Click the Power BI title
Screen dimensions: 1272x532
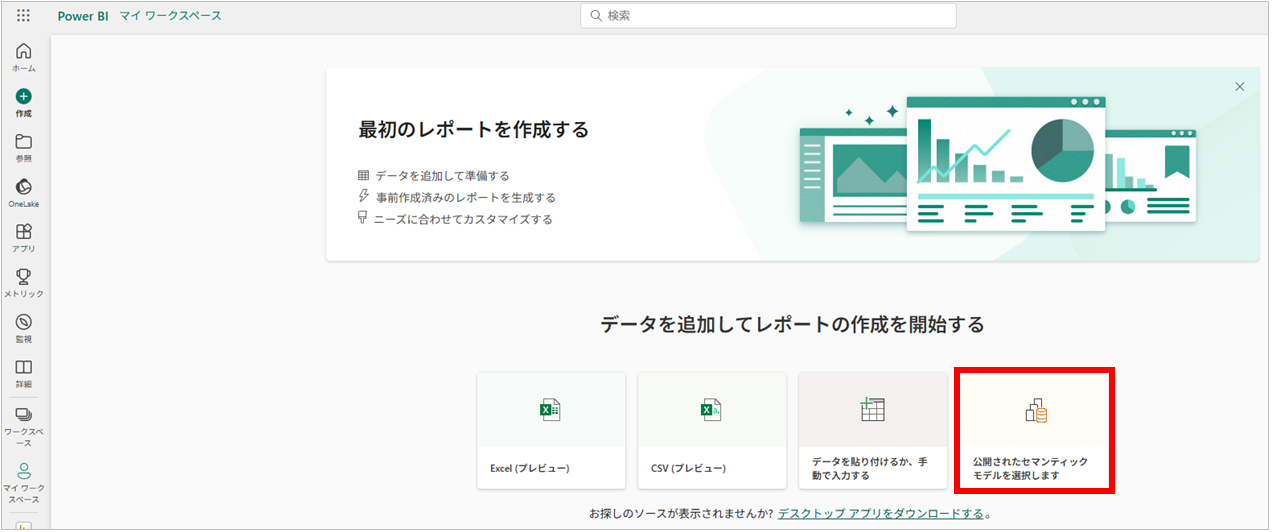(x=83, y=16)
